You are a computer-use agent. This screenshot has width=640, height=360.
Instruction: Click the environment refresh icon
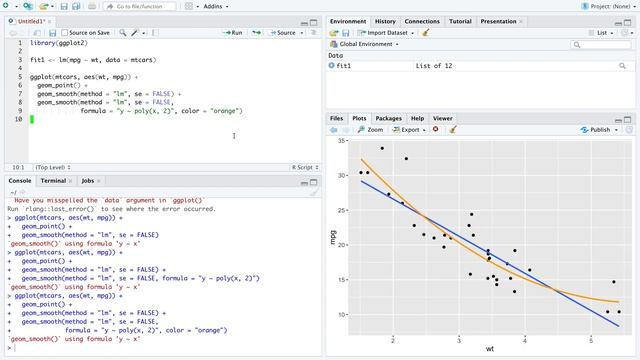pyautogui.click(x=624, y=33)
